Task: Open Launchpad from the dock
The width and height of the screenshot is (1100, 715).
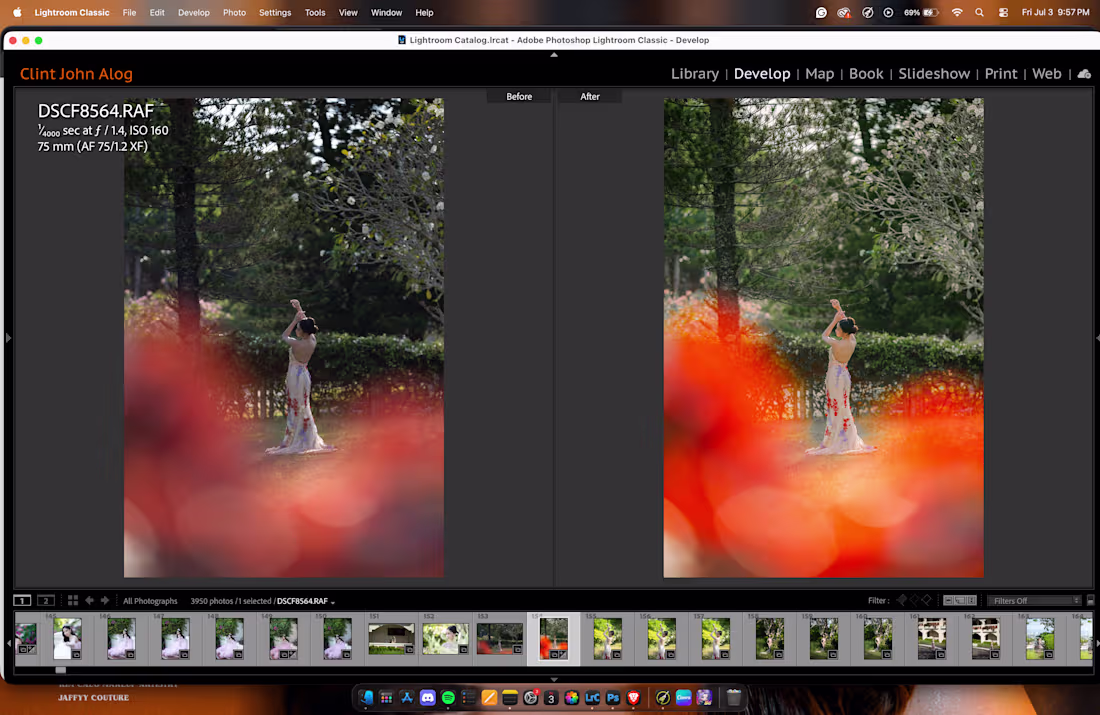Action: pos(386,697)
